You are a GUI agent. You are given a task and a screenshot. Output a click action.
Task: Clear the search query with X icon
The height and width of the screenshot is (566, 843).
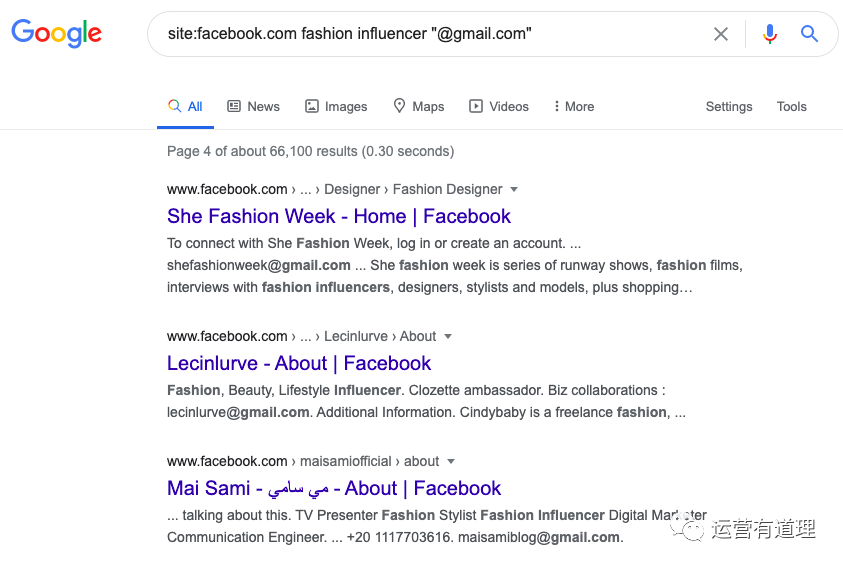point(721,34)
